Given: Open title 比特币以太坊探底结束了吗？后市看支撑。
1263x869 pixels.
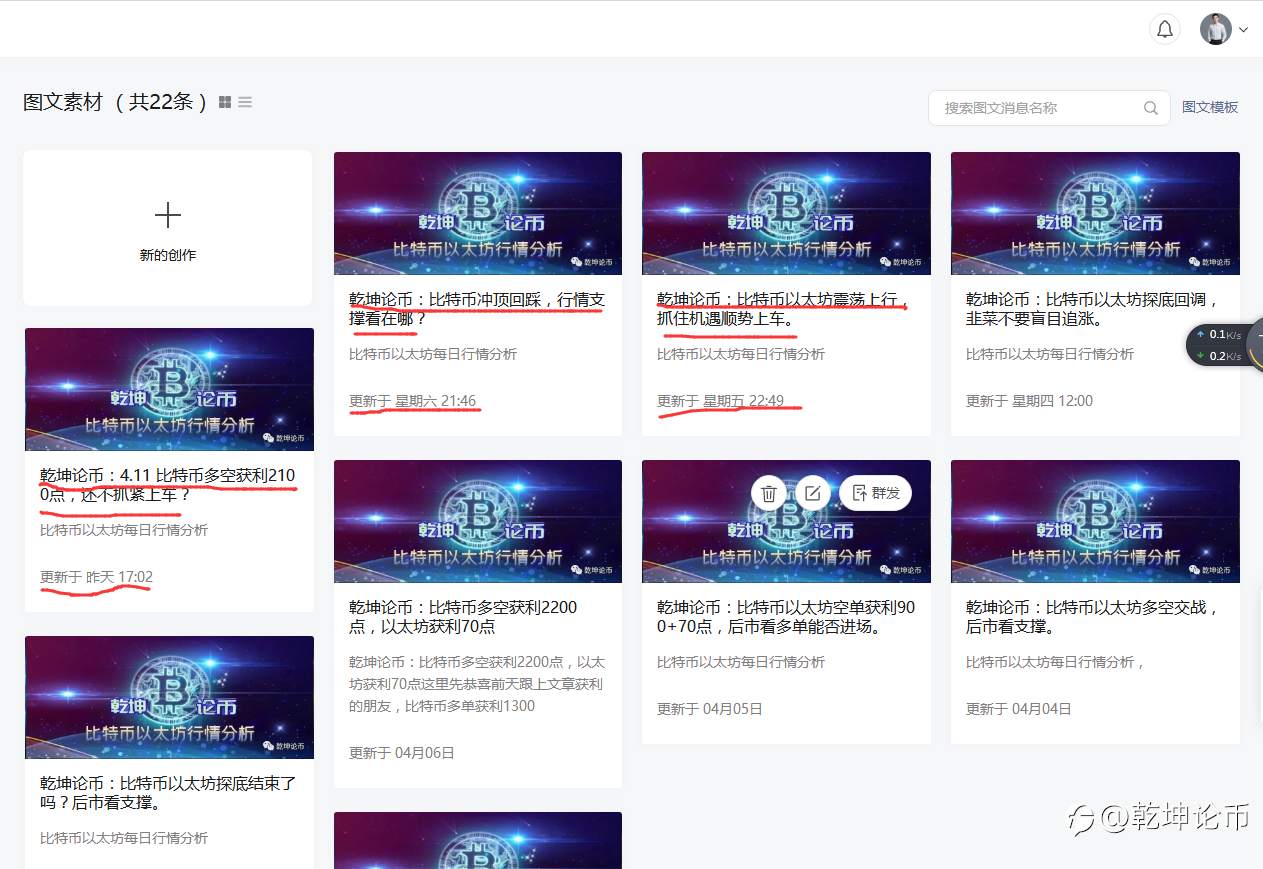Looking at the screenshot, I should pyautogui.click(x=168, y=793).
